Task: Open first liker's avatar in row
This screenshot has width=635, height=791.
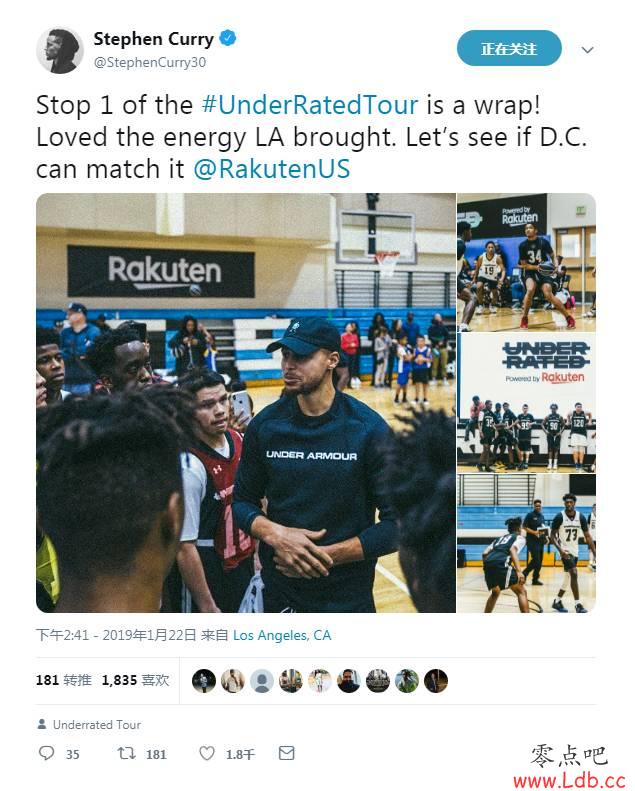Action: pos(204,681)
